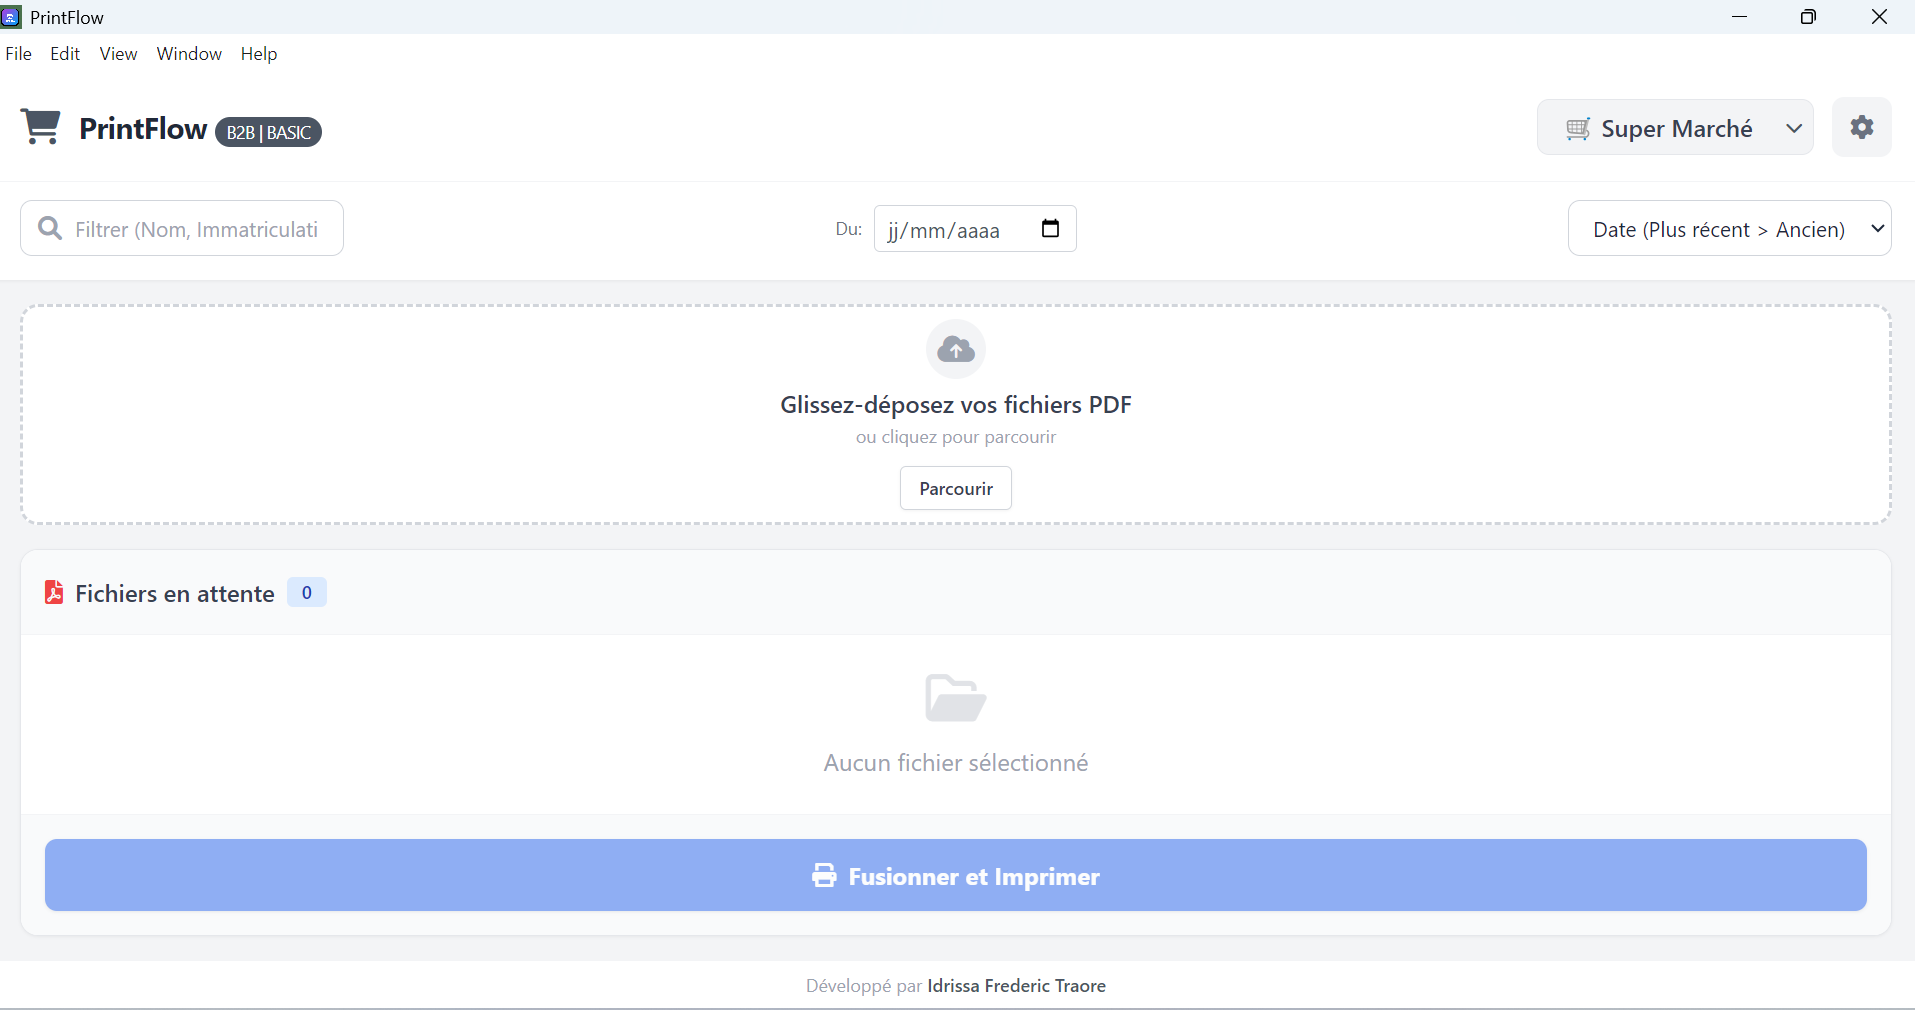Open the Edit menu
The image size is (1915, 1010).
click(x=65, y=54)
